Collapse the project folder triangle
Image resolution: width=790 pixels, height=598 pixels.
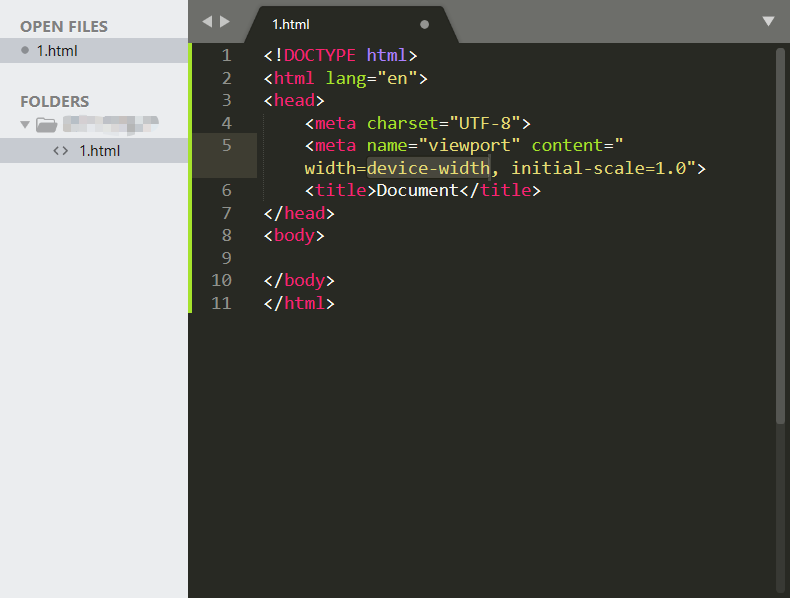point(25,124)
